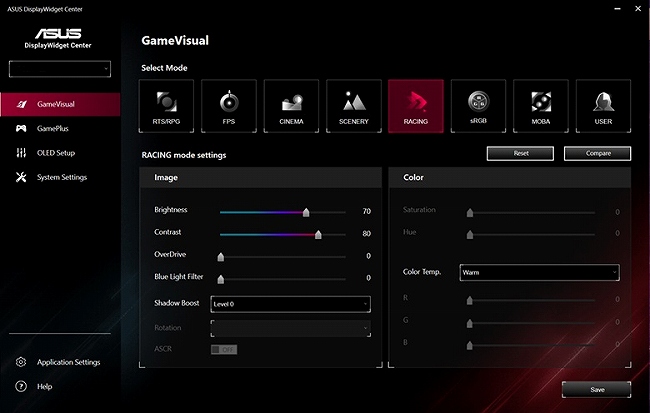Choose the FPS mode icon

(x=229, y=106)
